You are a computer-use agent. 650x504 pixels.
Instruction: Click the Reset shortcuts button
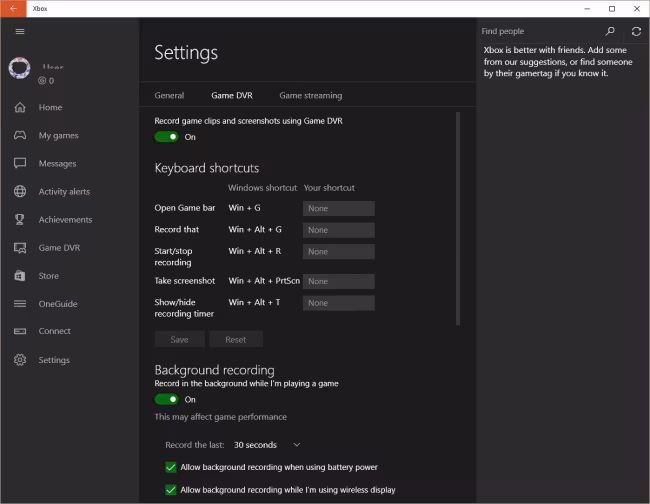tap(236, 339)
